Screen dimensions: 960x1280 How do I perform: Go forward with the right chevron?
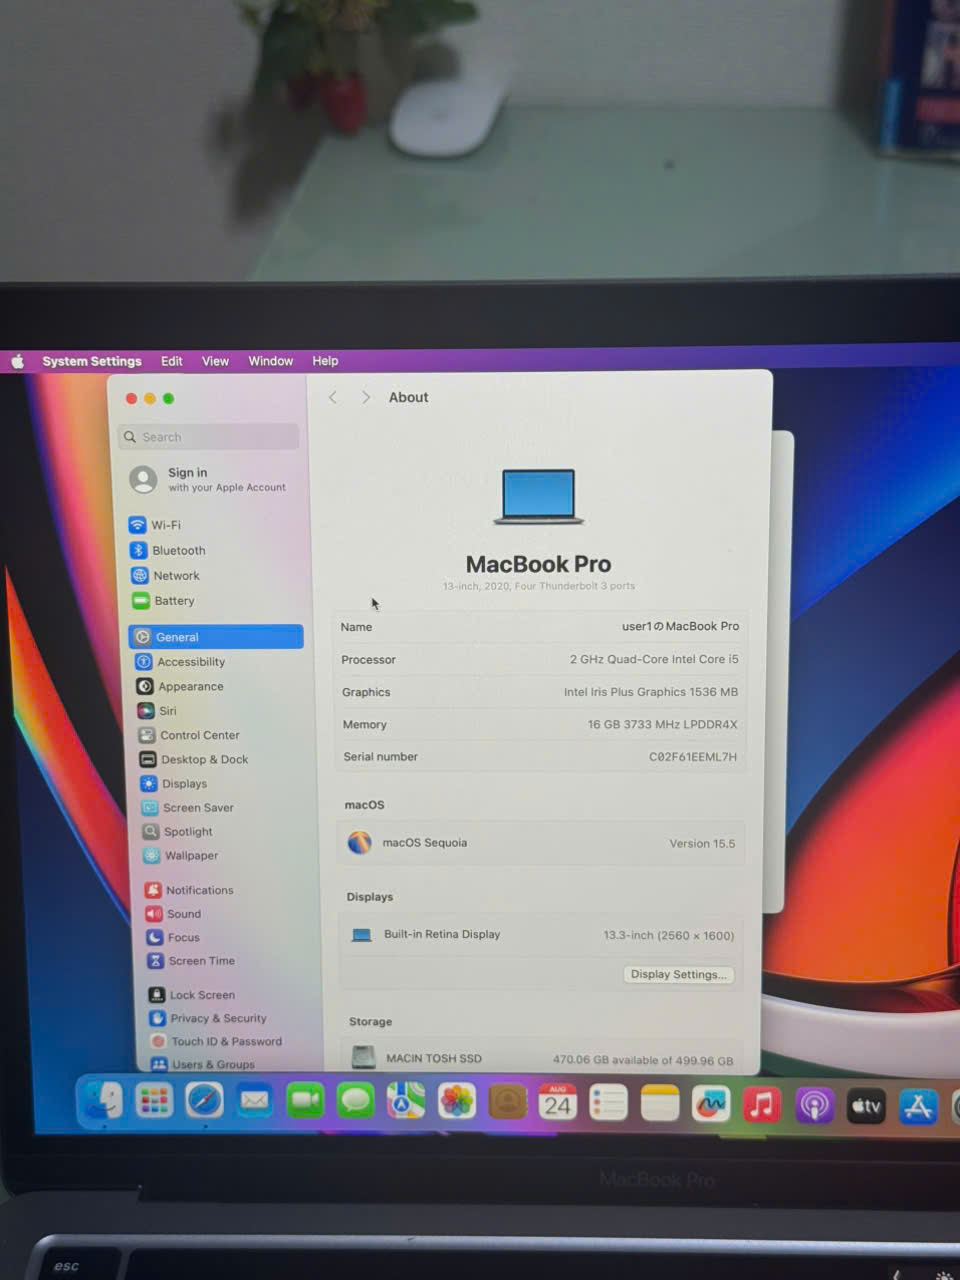pyautogui.click(x=366, y=397)
